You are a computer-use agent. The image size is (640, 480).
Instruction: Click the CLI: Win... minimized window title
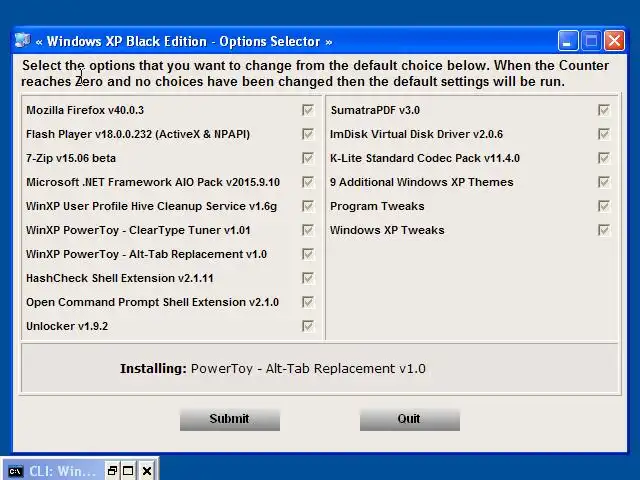click(62, 471)
